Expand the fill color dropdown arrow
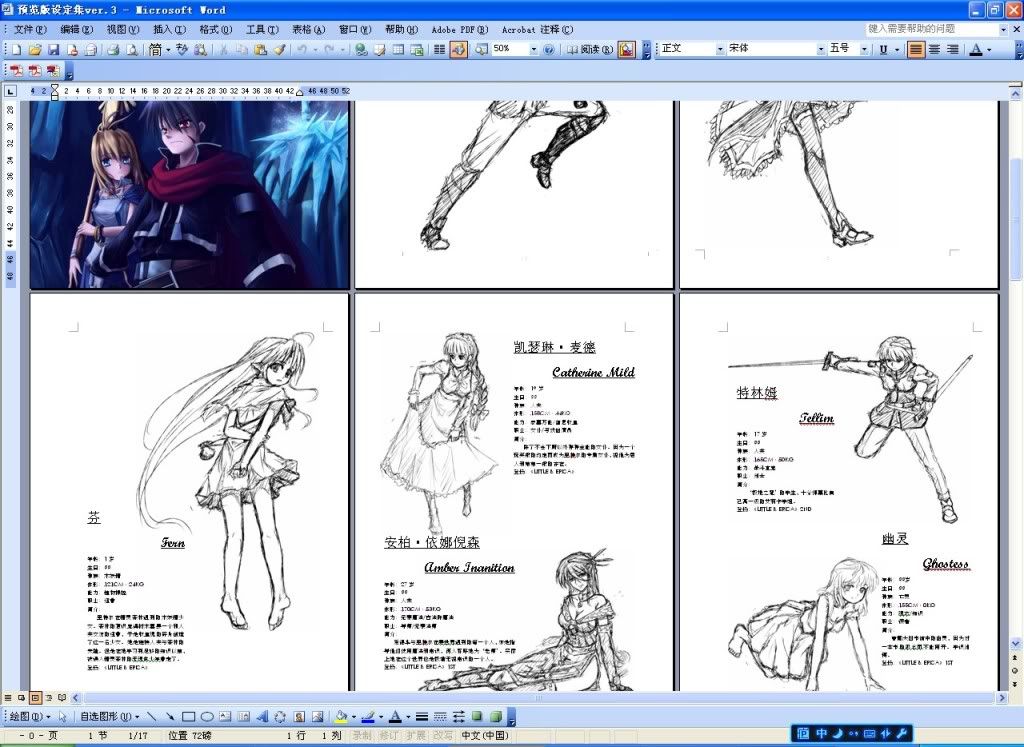 353,716
